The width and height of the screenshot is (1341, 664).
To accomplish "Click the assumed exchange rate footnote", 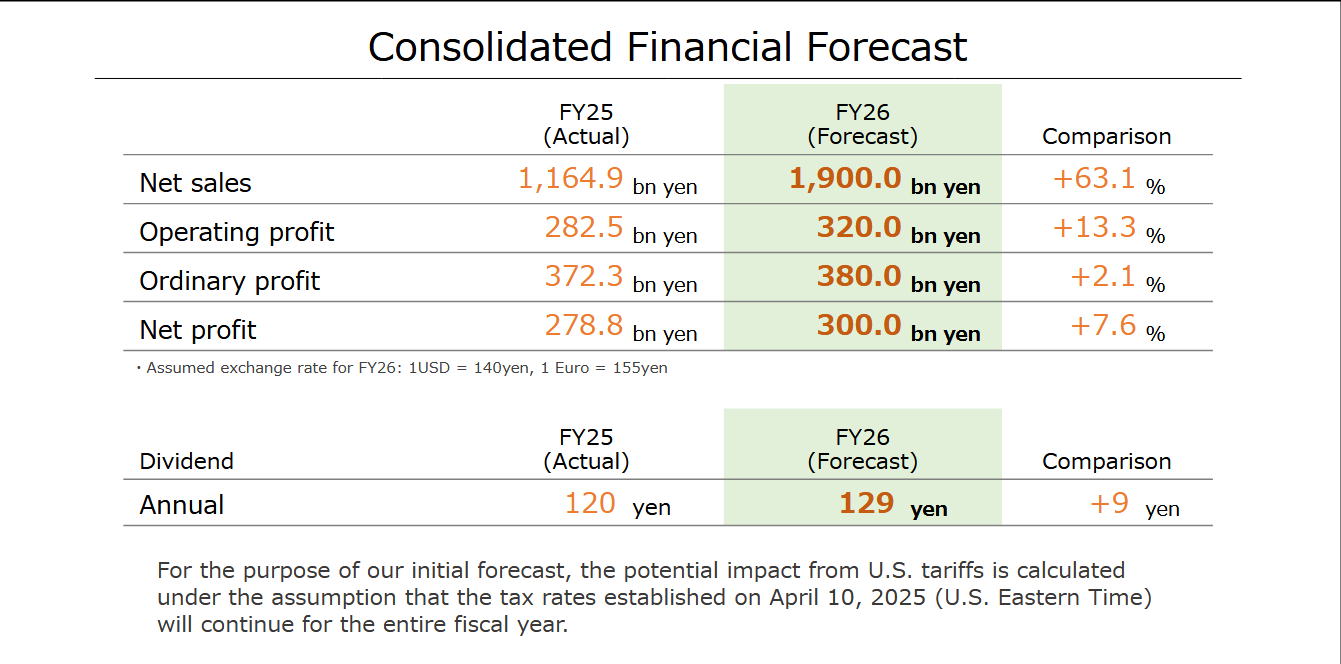I will pos(402,368).
